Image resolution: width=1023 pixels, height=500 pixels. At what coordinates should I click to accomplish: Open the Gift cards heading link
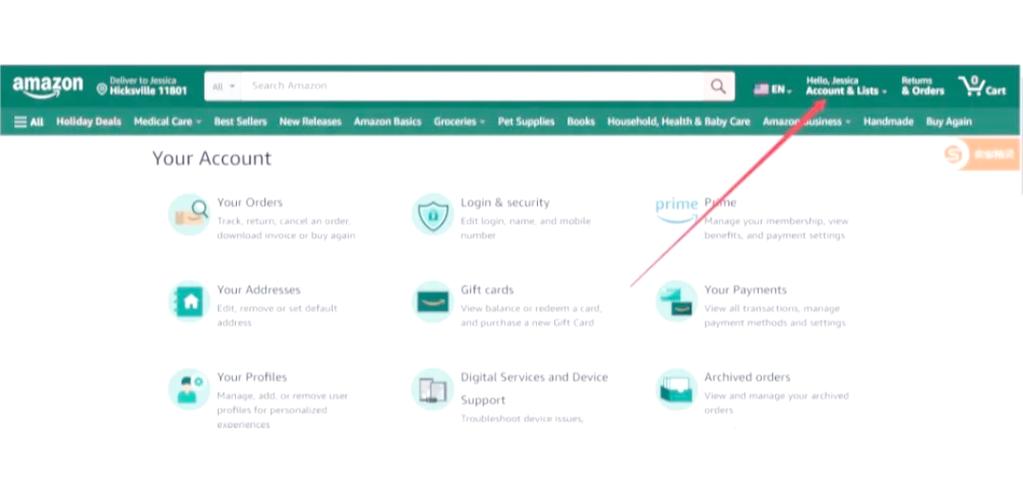click(x=487, y=290)
